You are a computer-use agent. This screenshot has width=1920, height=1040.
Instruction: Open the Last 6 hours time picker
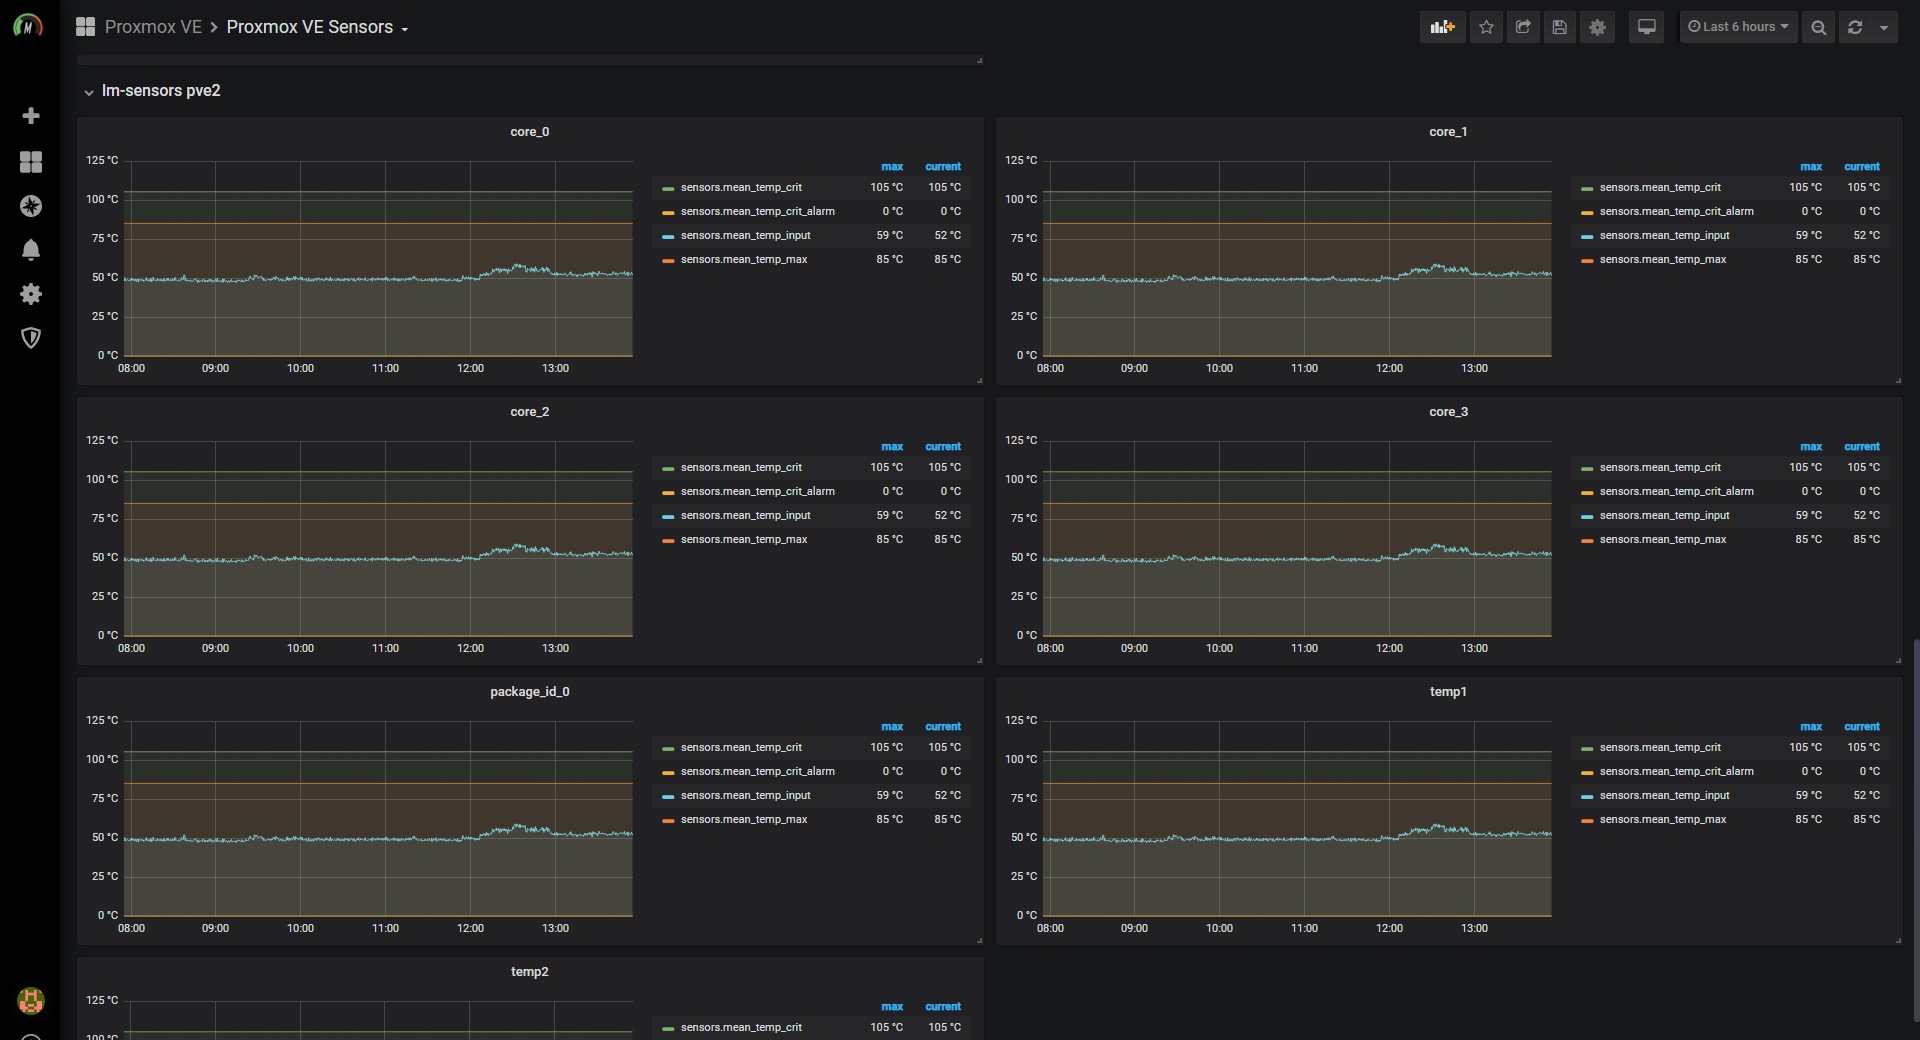coord(1738,27)
